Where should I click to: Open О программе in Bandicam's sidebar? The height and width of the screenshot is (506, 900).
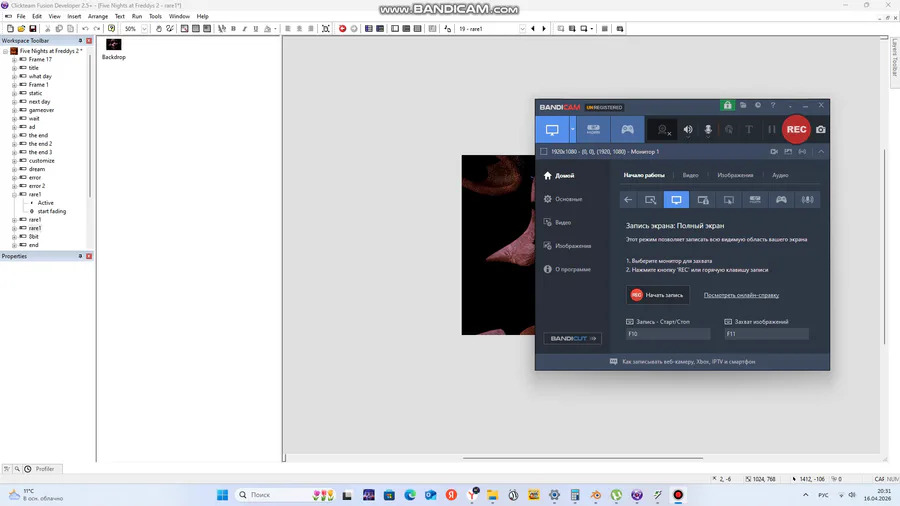(x=567, y=269)
